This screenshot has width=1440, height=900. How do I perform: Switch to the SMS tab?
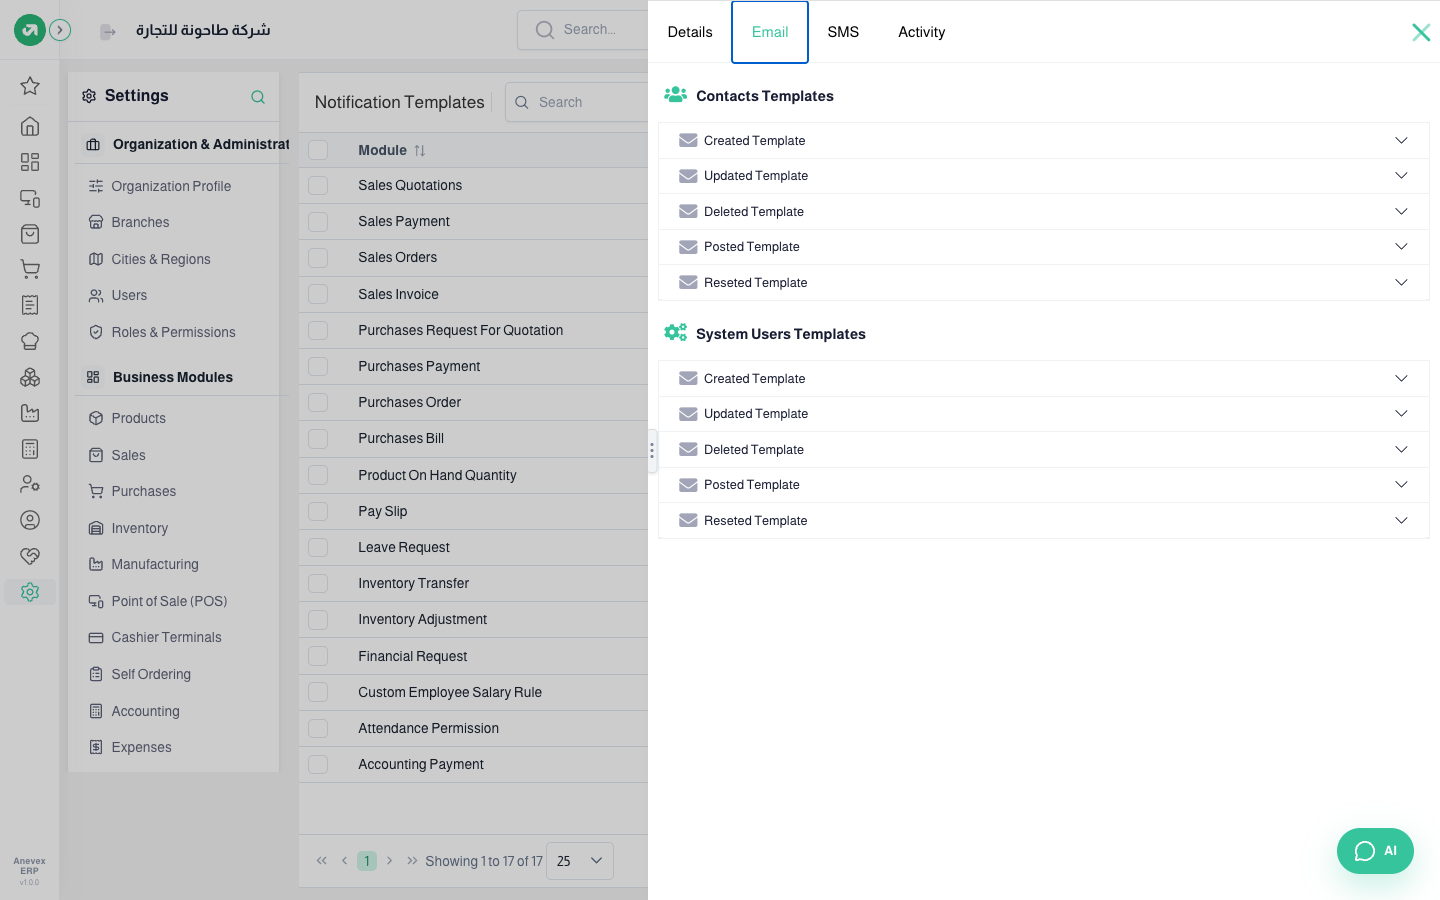843,32
